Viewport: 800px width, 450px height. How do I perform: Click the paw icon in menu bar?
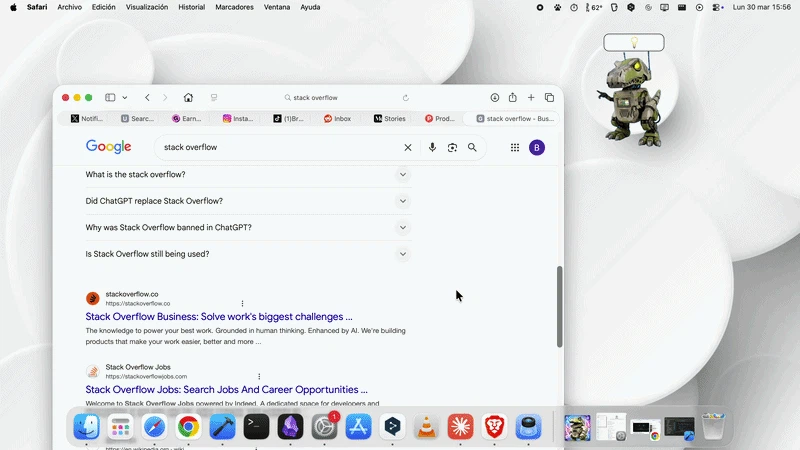tap(557, 7)
